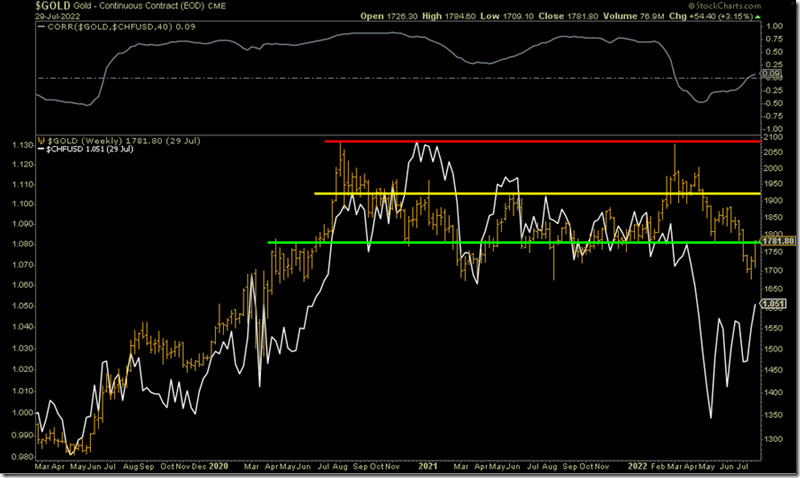Screen dimensions: 800x478
Task: Click the 1.051 CHFUSD price tag on right axis
Action: (773, 304)
